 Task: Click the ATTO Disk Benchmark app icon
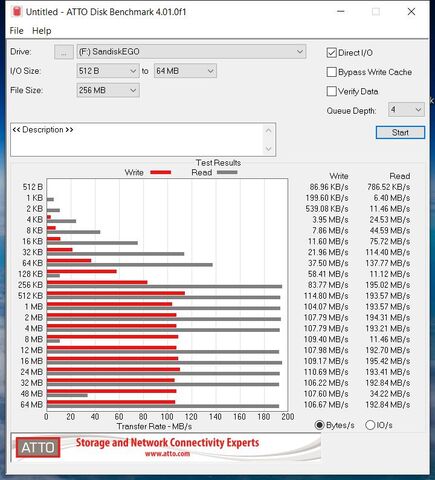coord(16,12)
